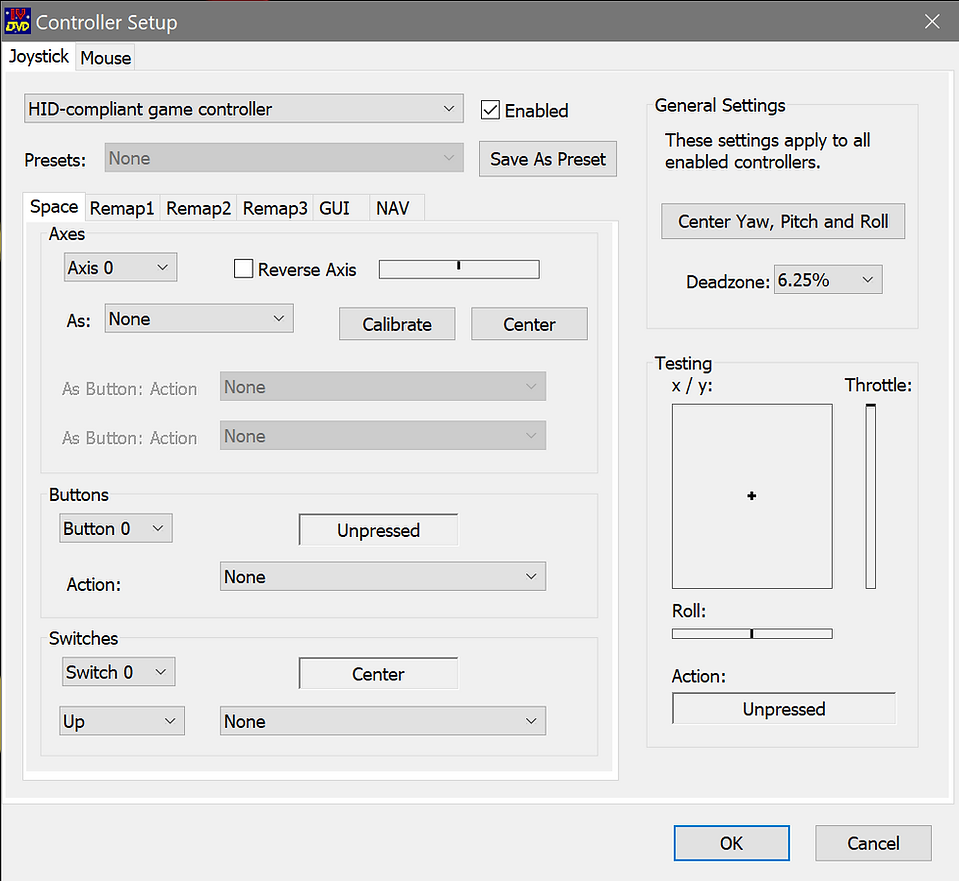
Task: Open the HID-compliant game controller dropdown
Action: click(x=243, y=109)
